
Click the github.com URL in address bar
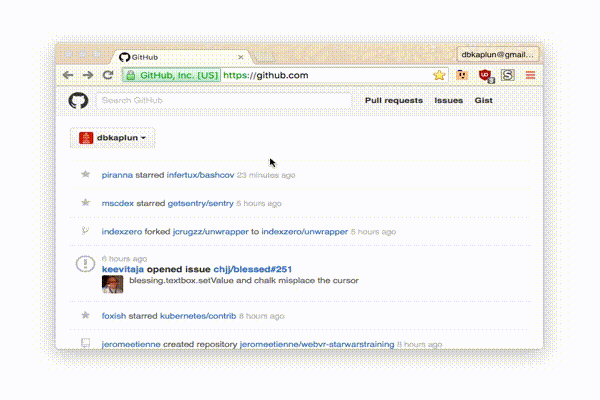pos(266,75)
